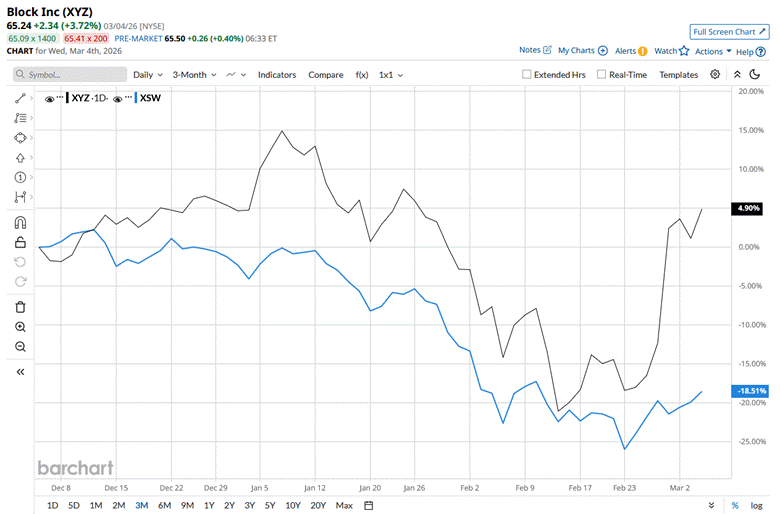This screenshot has height=514, width=780.
Task: Click the trash delete drawings icon
Action: point(21,306)
